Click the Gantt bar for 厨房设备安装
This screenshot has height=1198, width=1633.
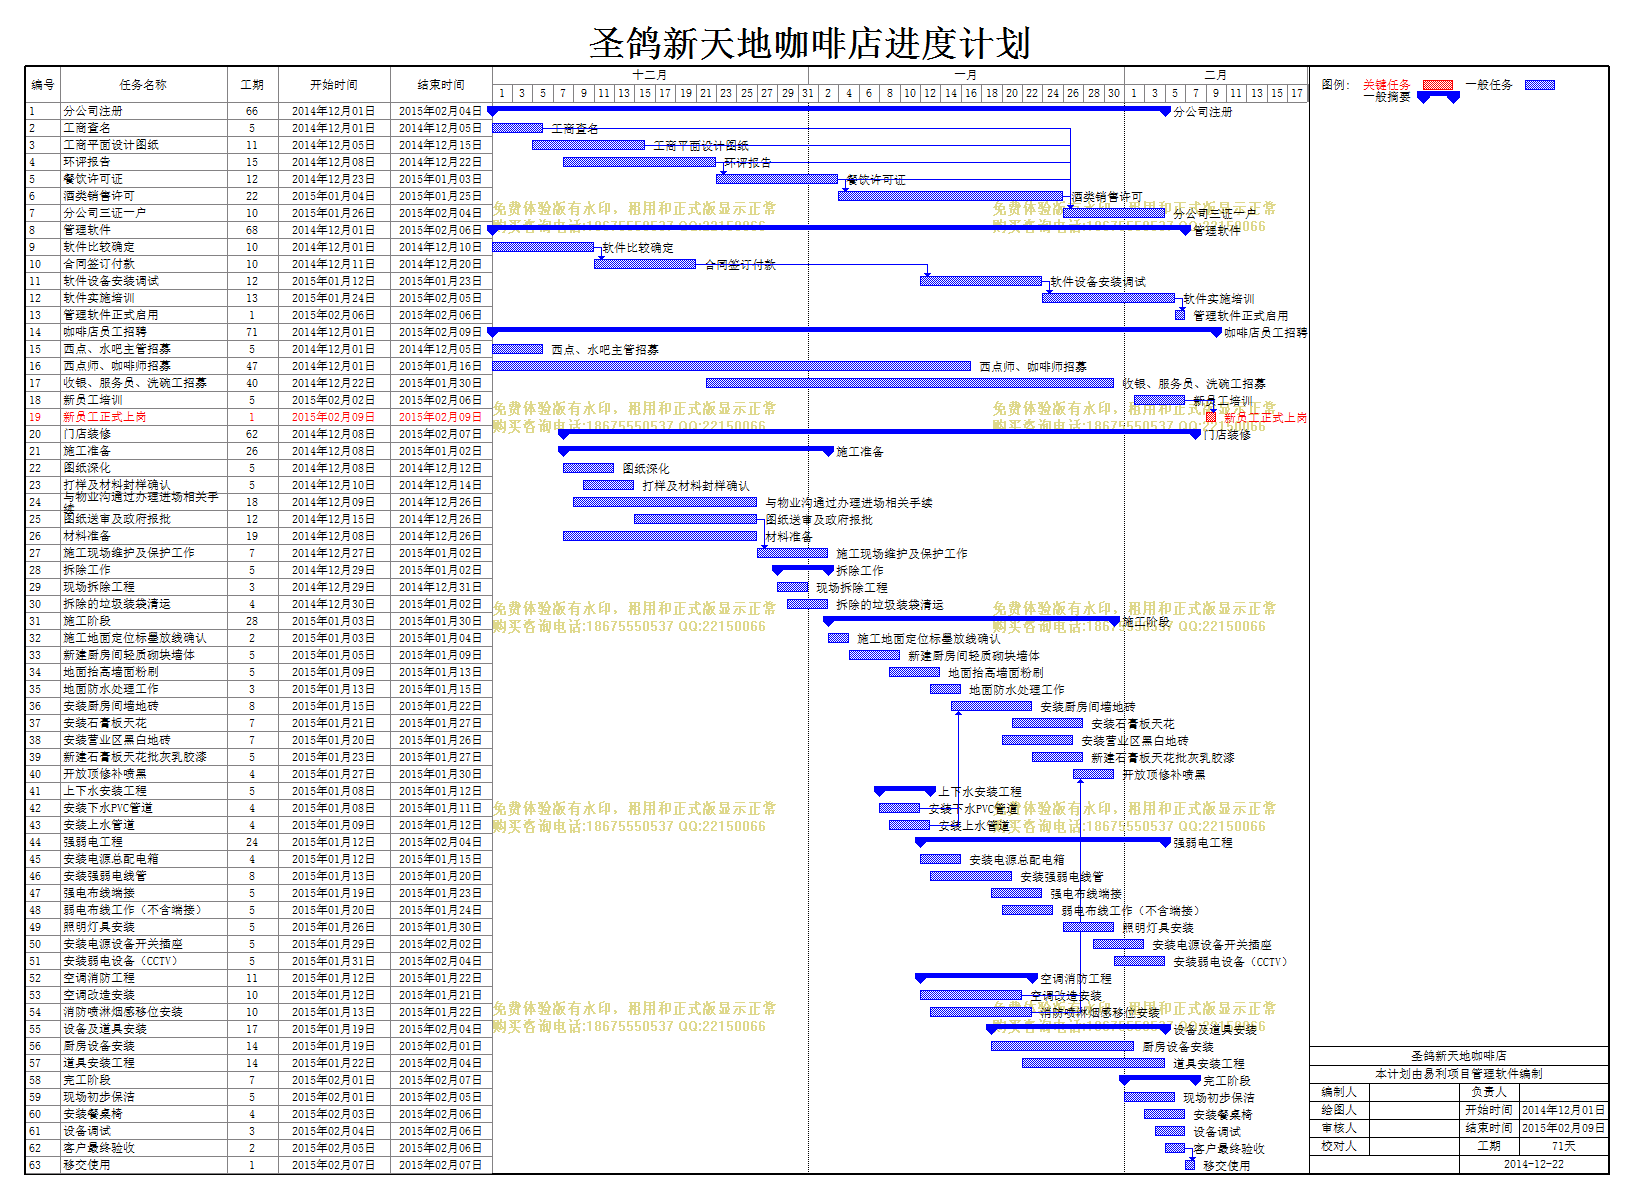pos(1062,1046)
